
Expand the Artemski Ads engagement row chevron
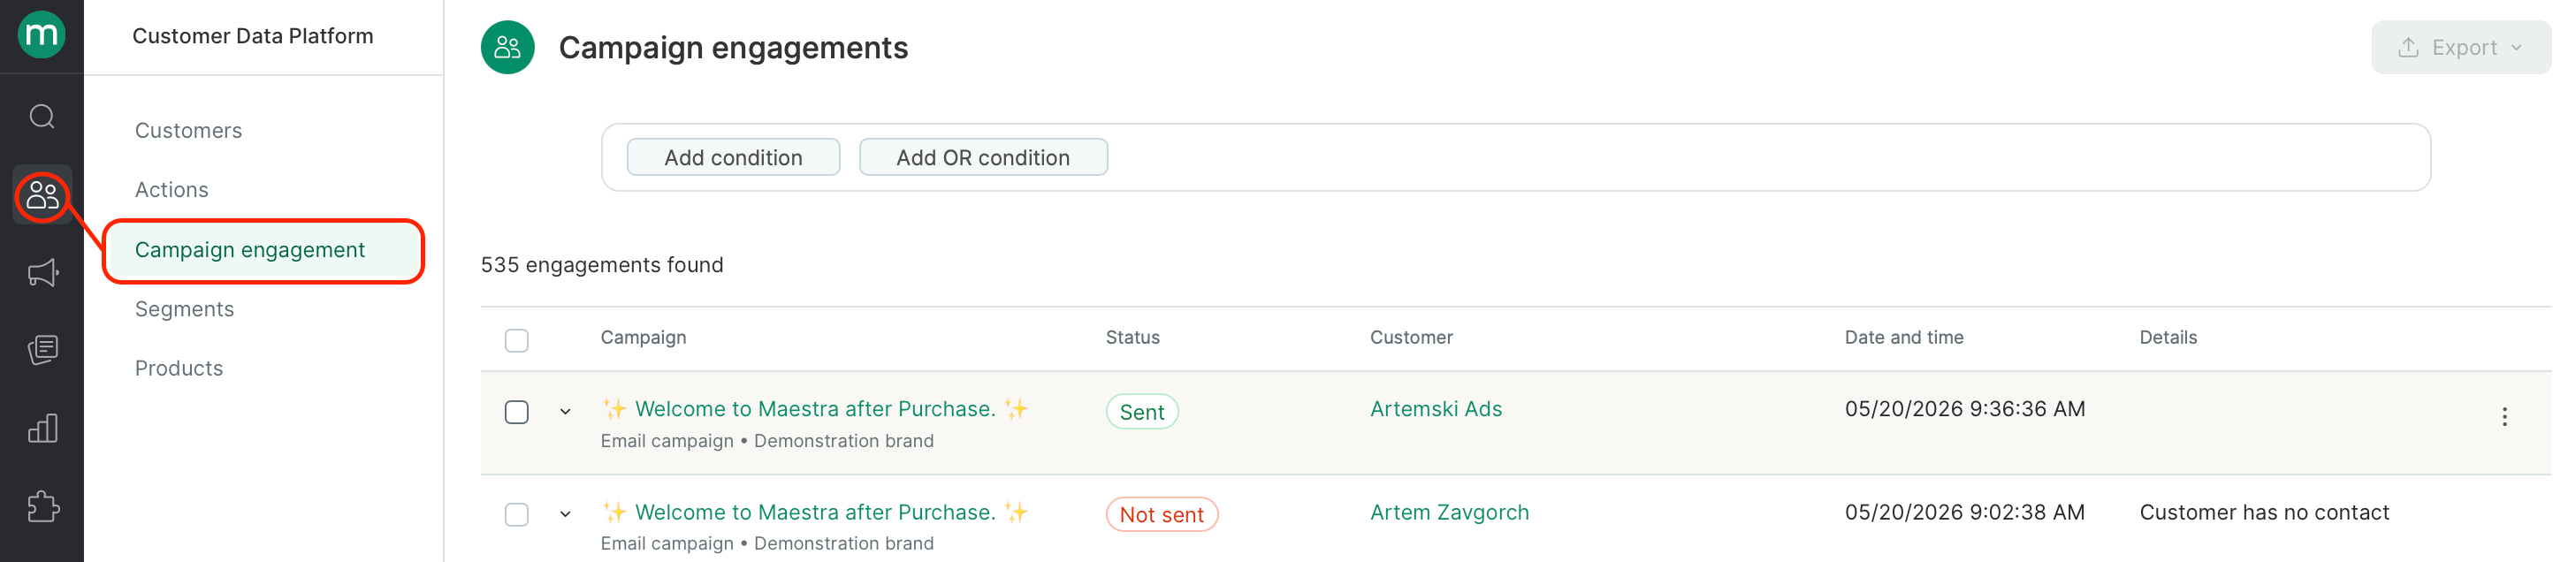coord(566,412)
